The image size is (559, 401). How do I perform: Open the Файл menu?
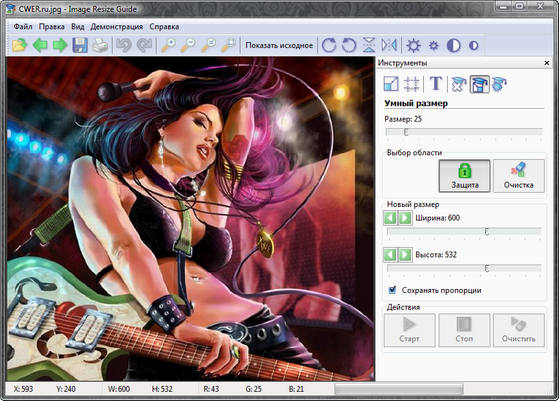[23, 27]
